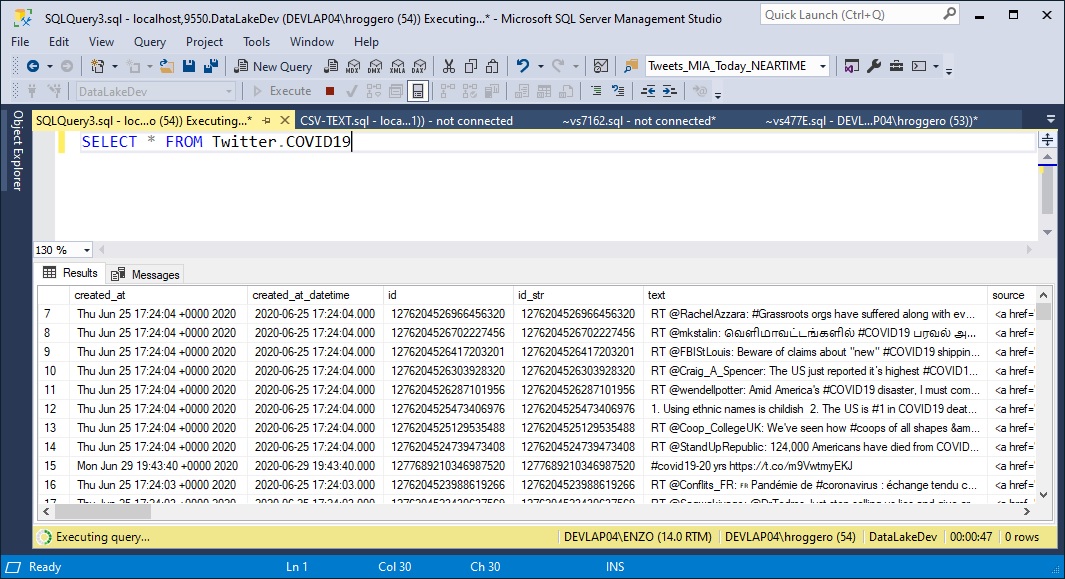Click the Paste clipboard icon
1065x579 pixels.
click(492, 66)
